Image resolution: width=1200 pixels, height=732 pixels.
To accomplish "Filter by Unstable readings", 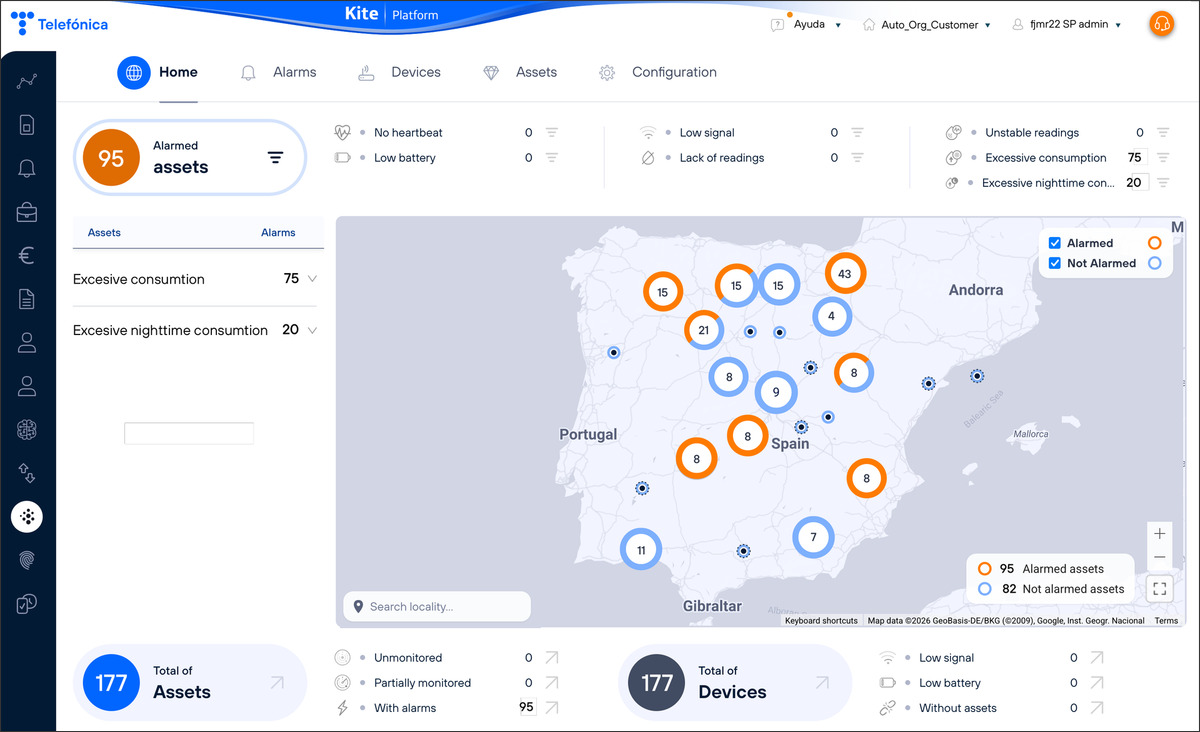I will pos(1162,132).
